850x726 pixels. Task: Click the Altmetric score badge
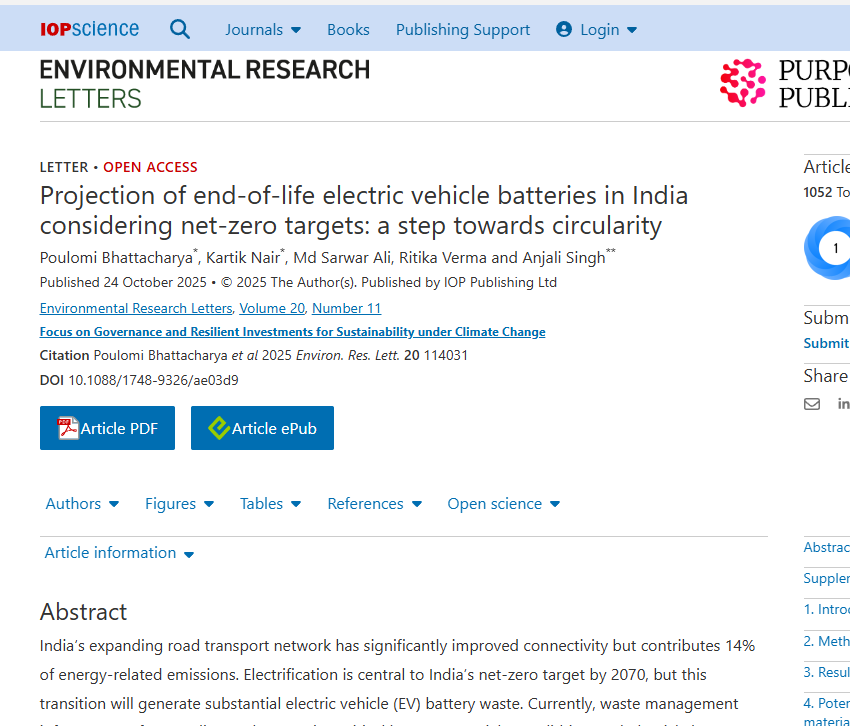829,248
